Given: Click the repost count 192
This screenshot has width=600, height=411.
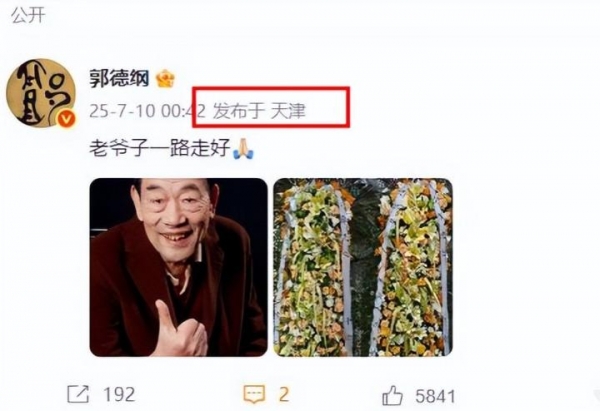Looking at the screenshot, I should [119, 395].
